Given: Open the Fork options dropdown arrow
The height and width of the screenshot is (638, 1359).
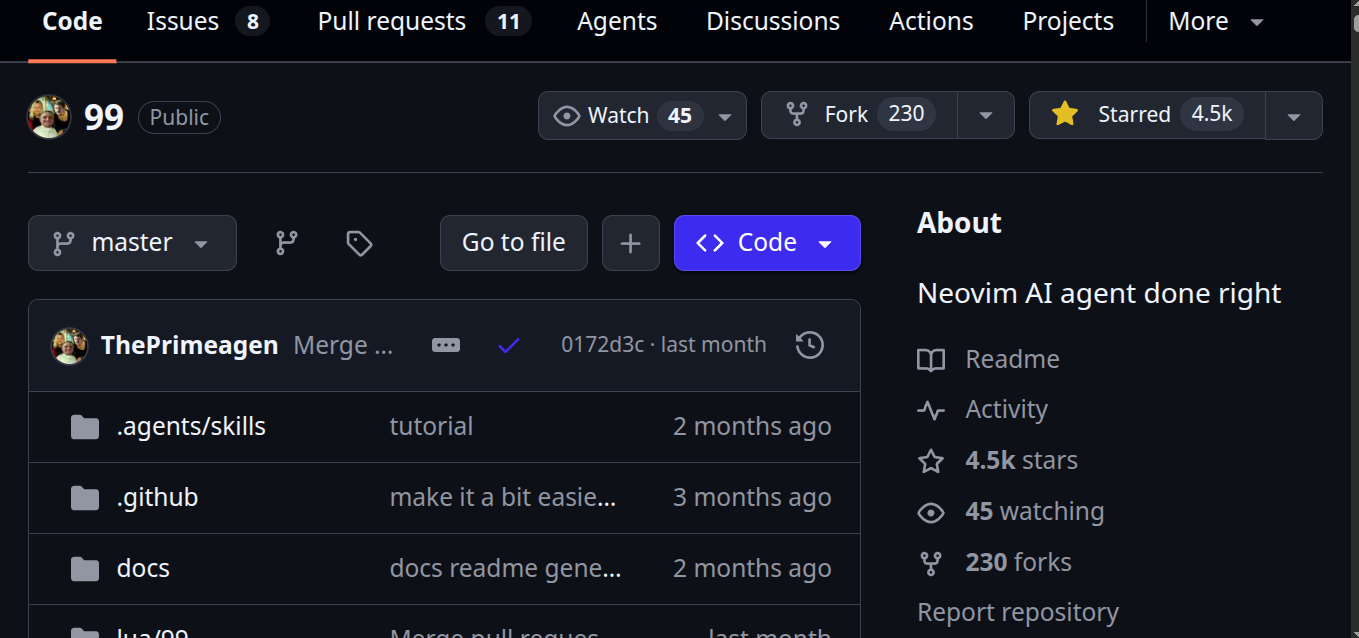Looking at the screenshot, I should pos(986,116).
